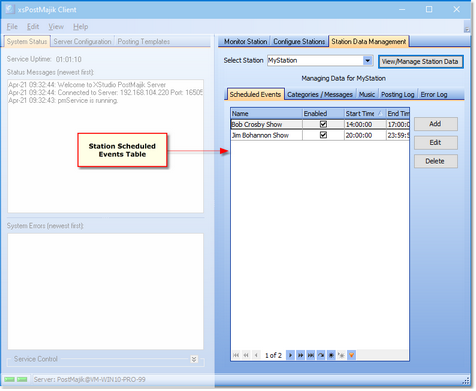This screenshot has width=476, height=391.
Task: Click the View/Manage Station Data button
Action: click(420, 62)
